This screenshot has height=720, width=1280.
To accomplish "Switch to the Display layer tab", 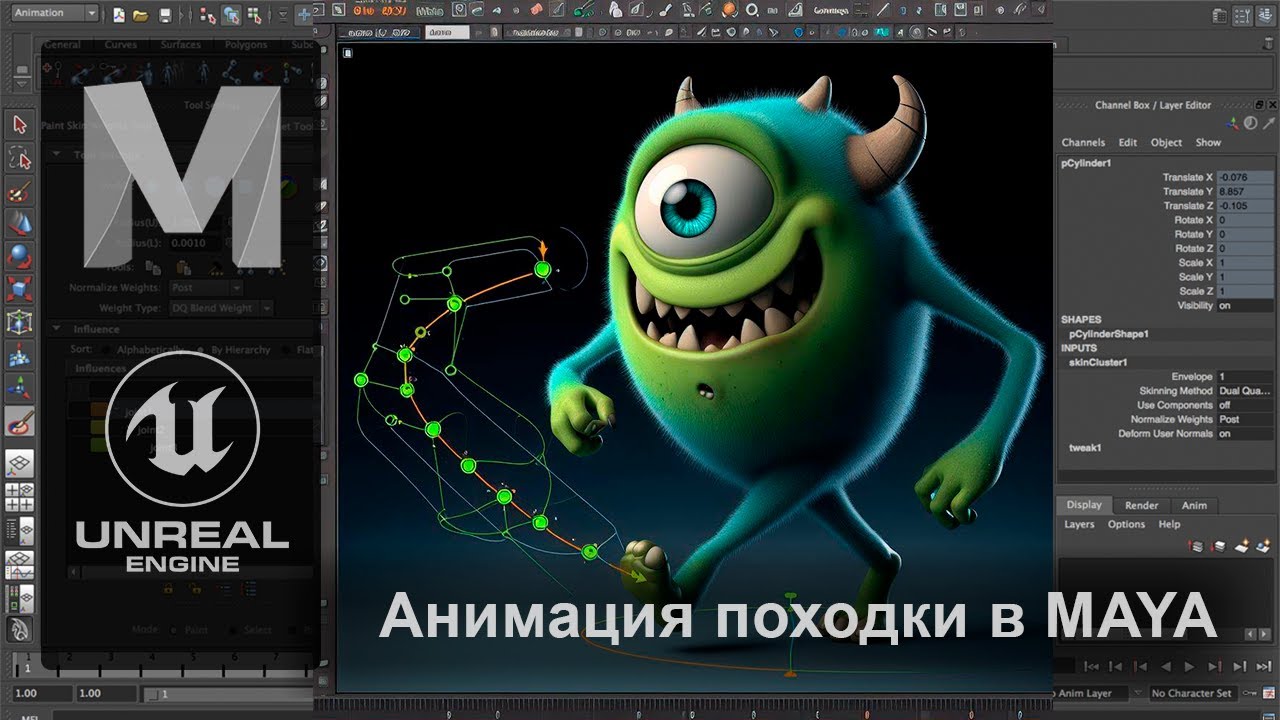I will pyautogui.click(x=1083, y=505).
